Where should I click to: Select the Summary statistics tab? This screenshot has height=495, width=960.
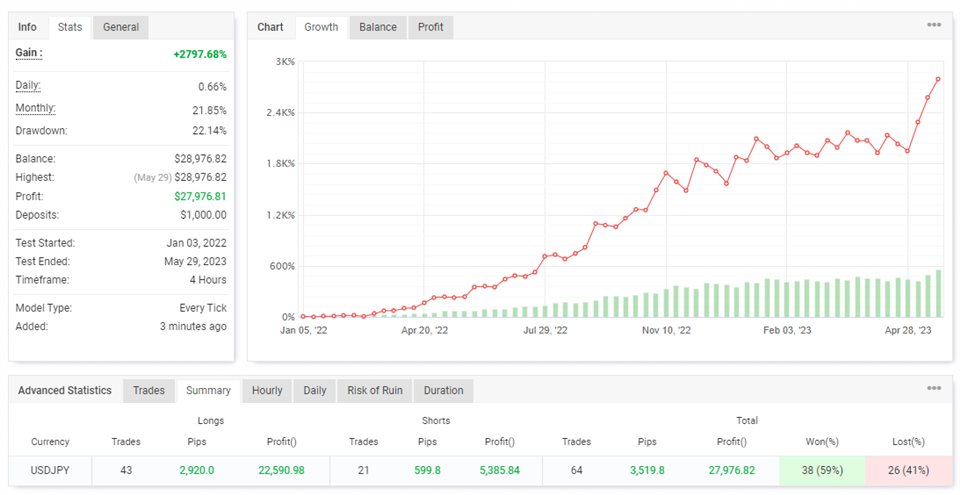pyautogui.click(x=208, y=390)
